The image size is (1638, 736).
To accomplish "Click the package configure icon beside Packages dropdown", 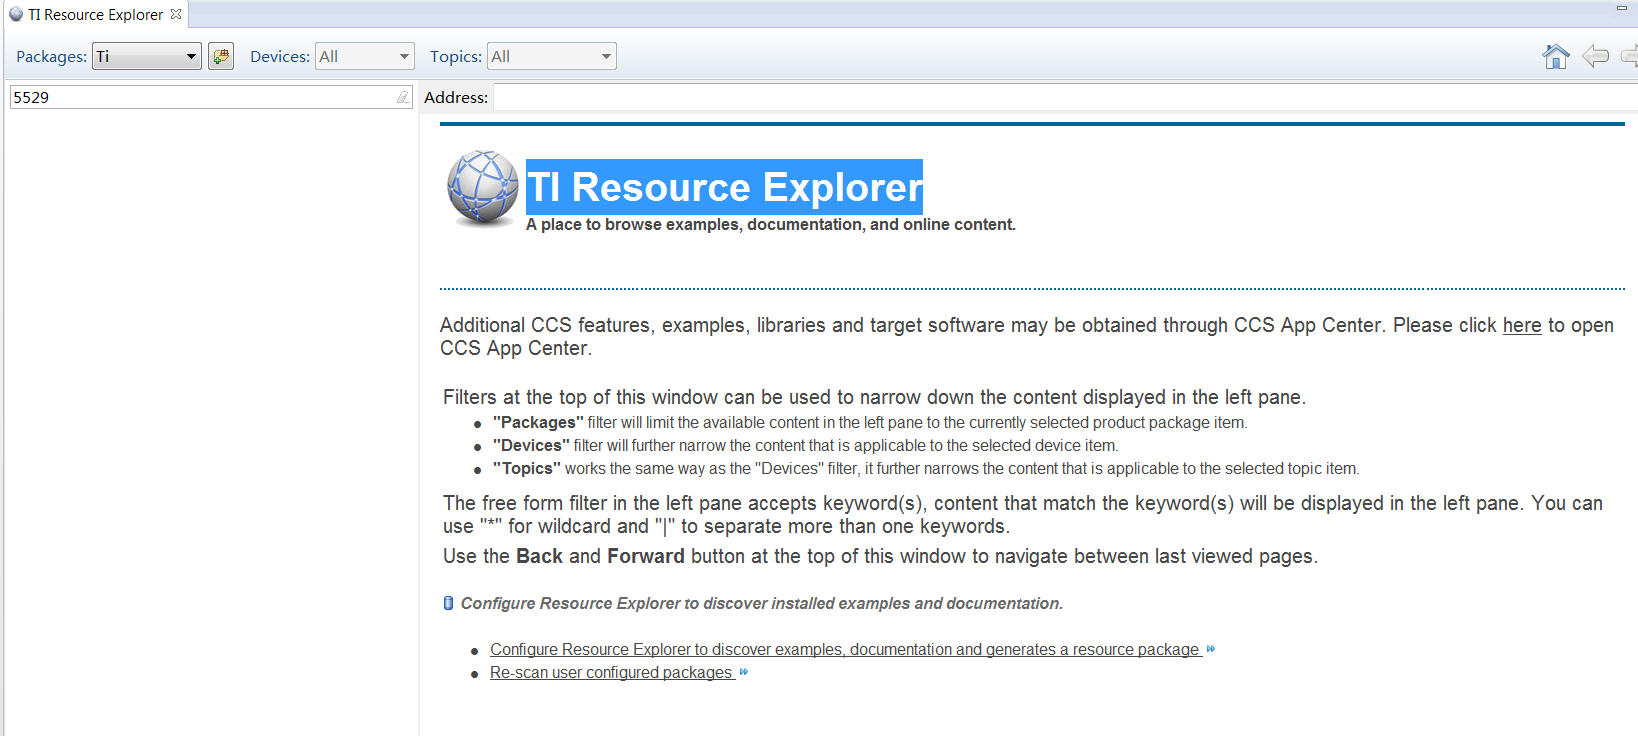I will tap(221, 56).
